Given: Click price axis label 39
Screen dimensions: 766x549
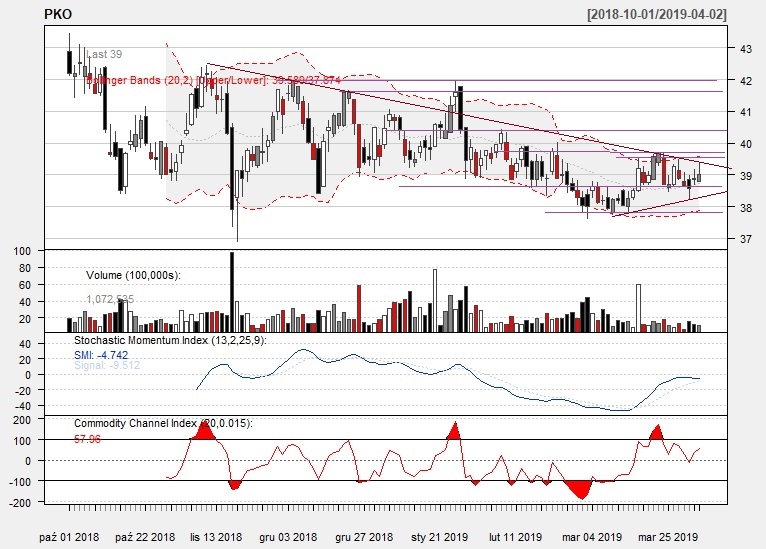Looking at the screenshot, I should tap(745, 175).
